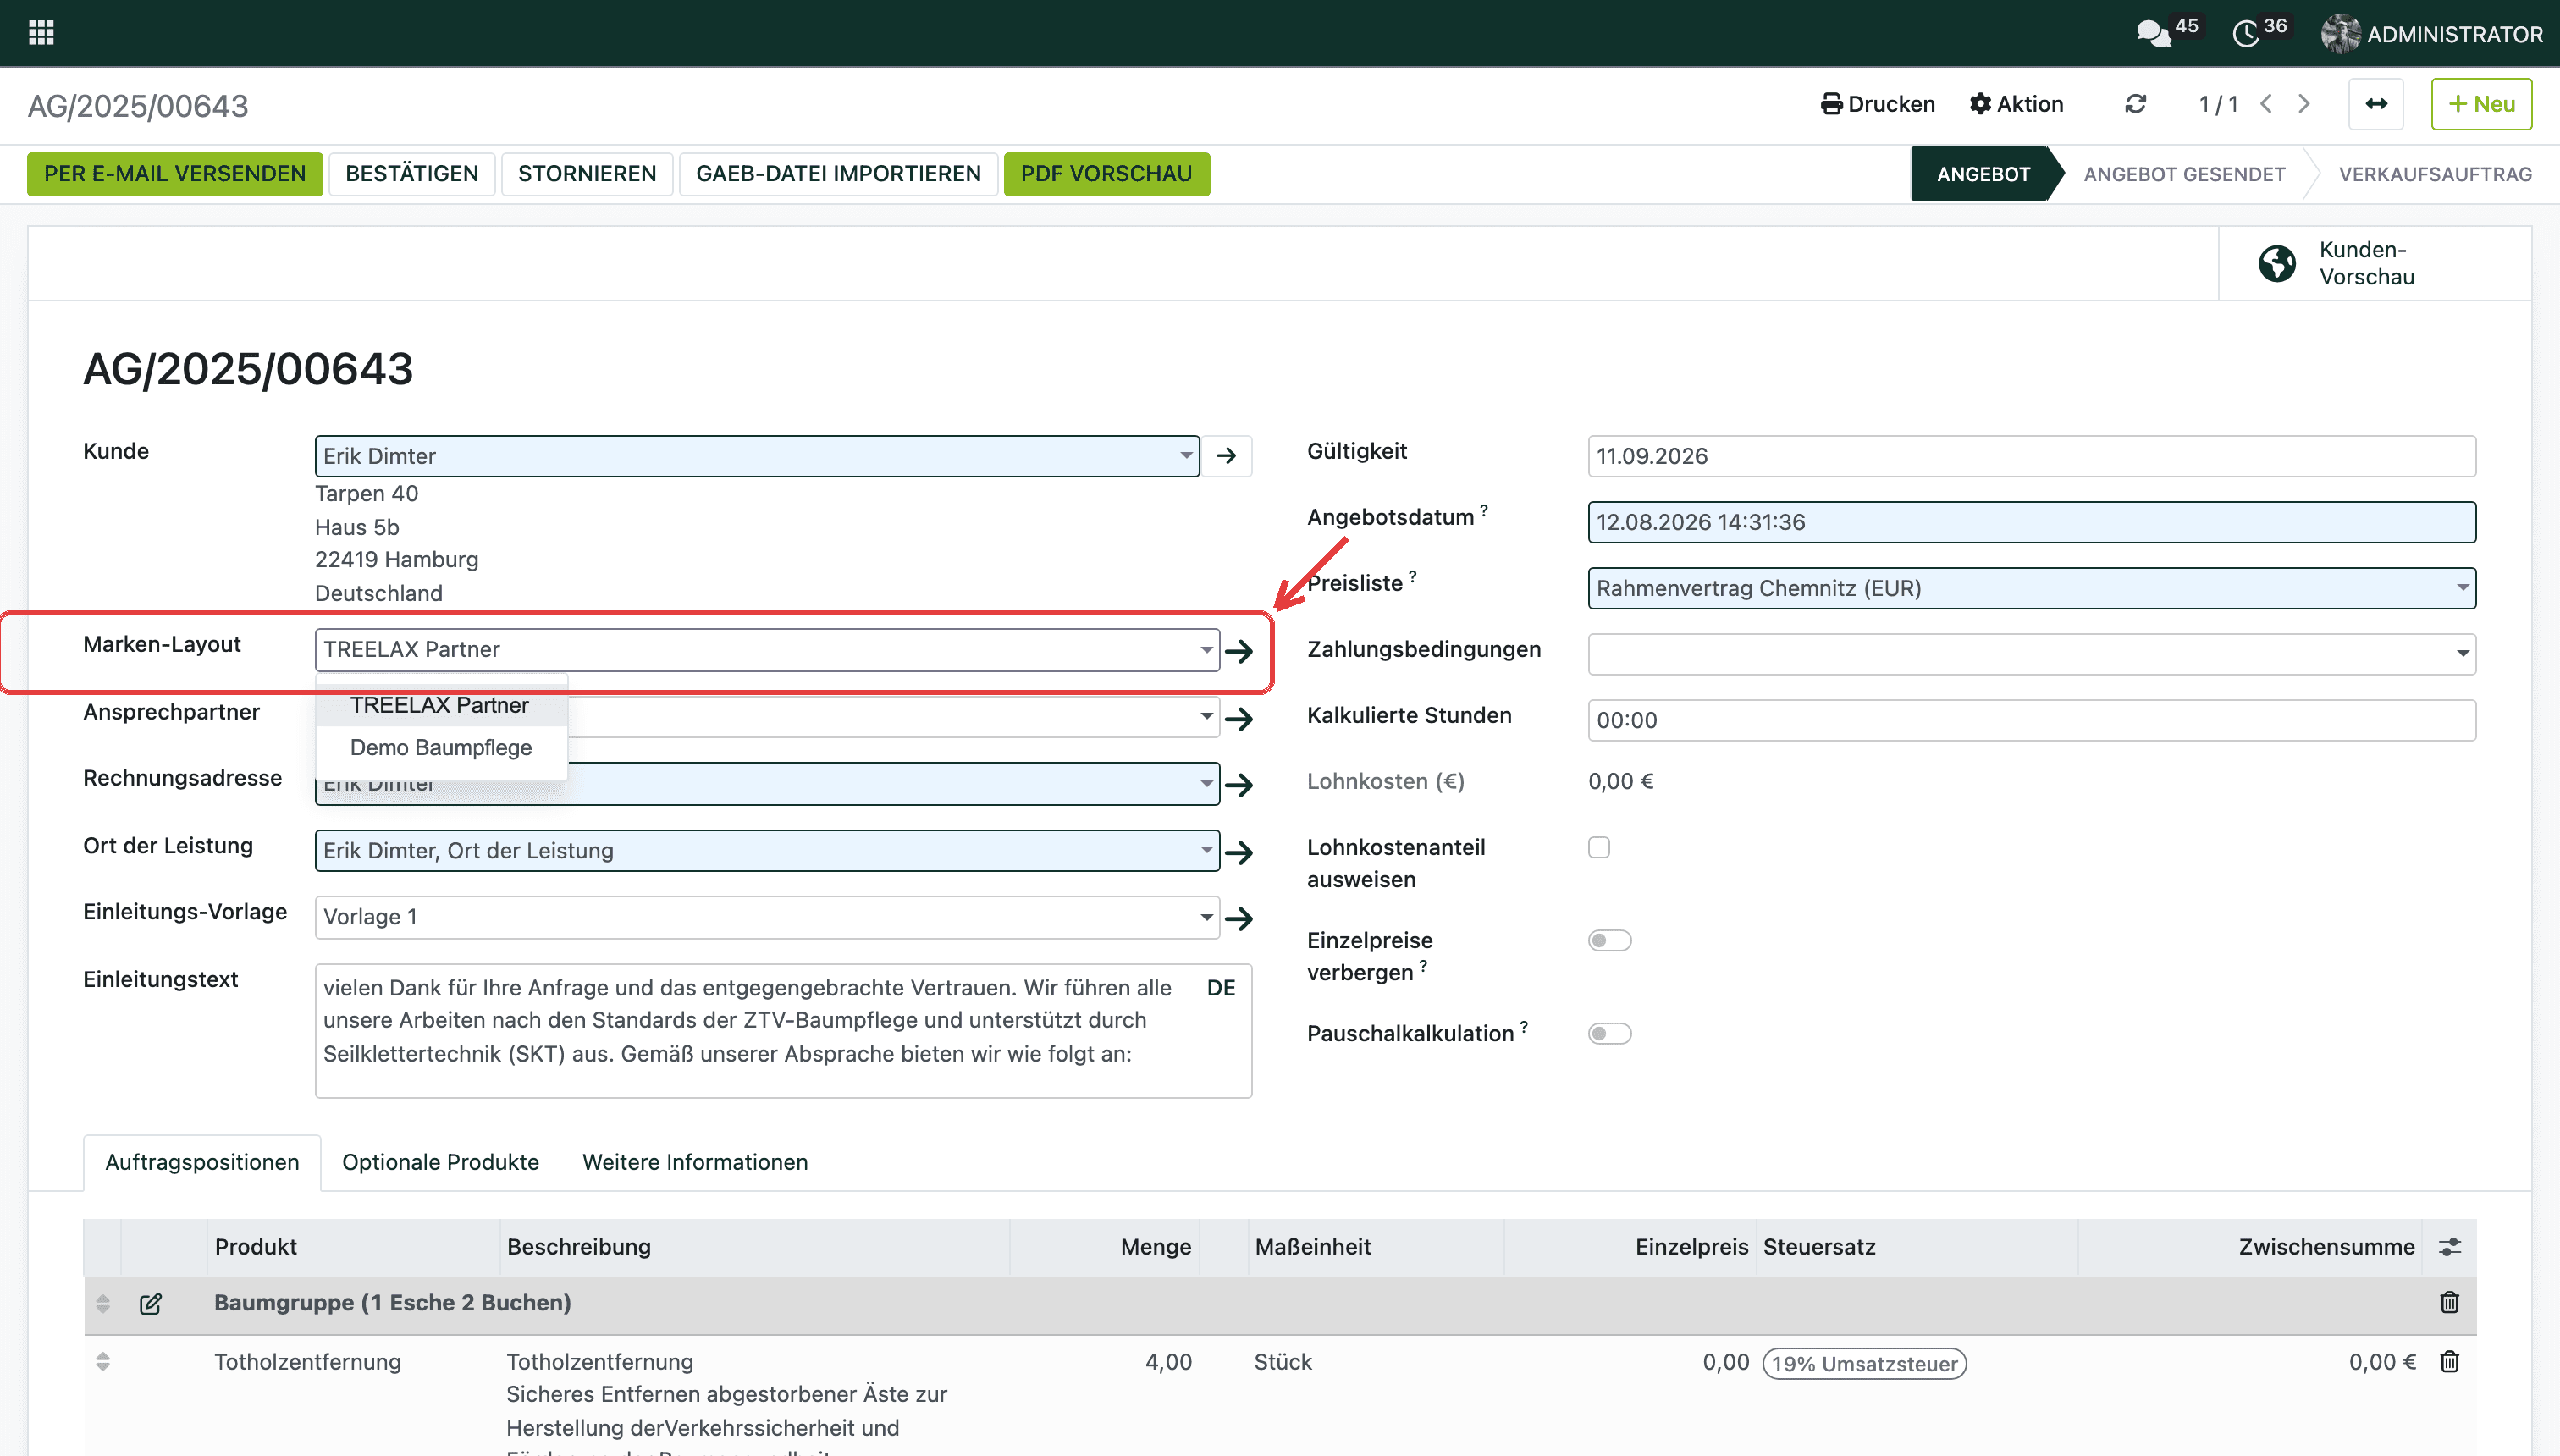Go to the next record arrow

tap(2304, 104)
